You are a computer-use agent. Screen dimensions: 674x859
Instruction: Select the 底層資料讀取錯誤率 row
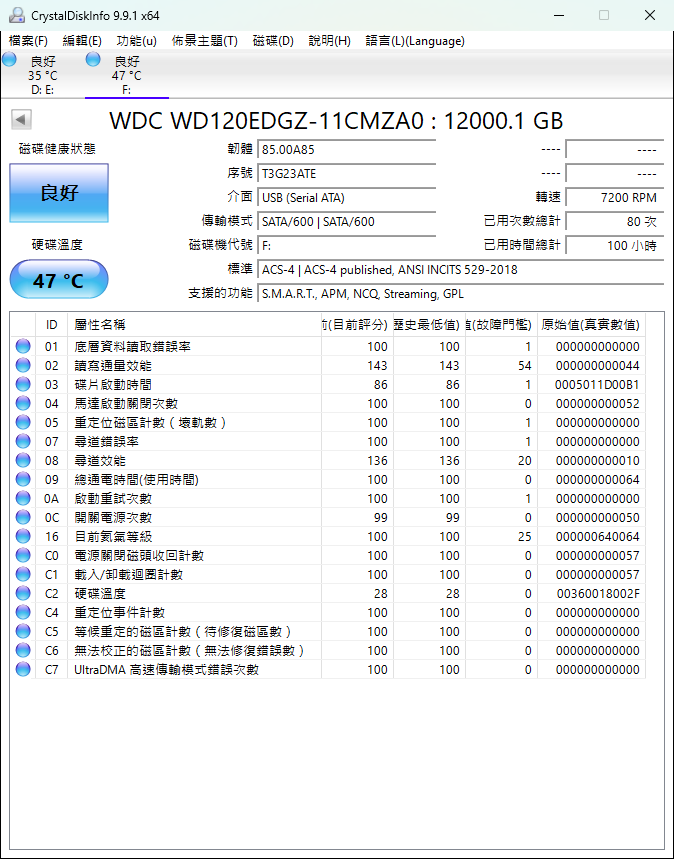point(328,346)
